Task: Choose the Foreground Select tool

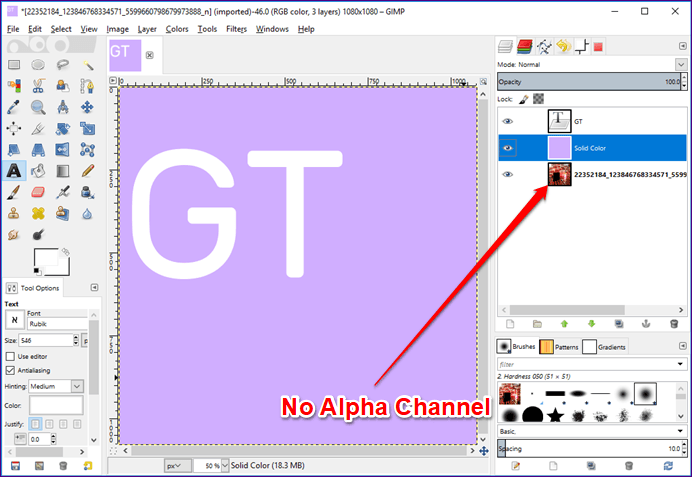Action: pos(63,86)
